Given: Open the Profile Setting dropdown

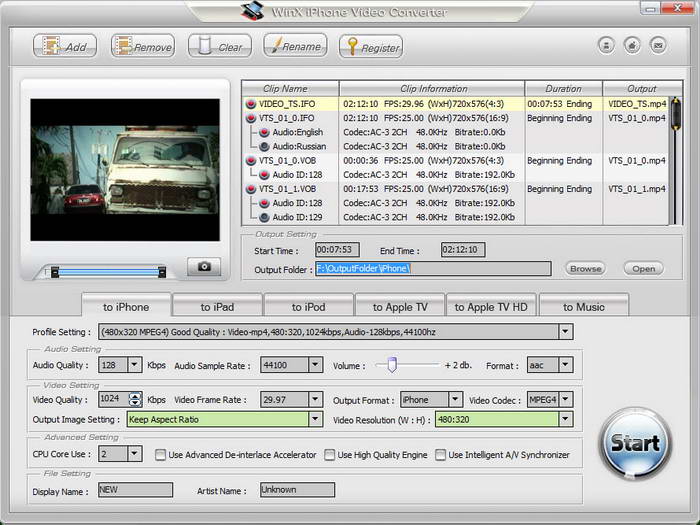Looking at the screenshot, I should [565, 332].
